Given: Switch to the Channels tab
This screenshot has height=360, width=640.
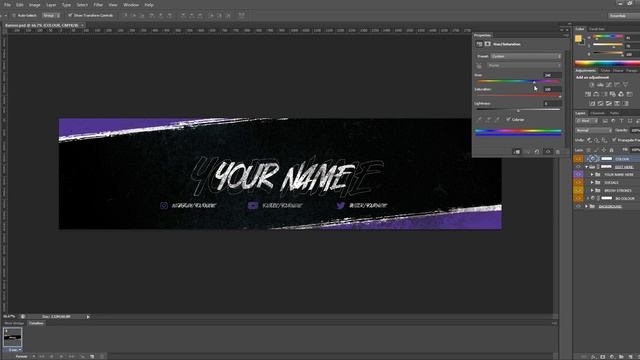Looking at the screenshot, I should 598,113.
